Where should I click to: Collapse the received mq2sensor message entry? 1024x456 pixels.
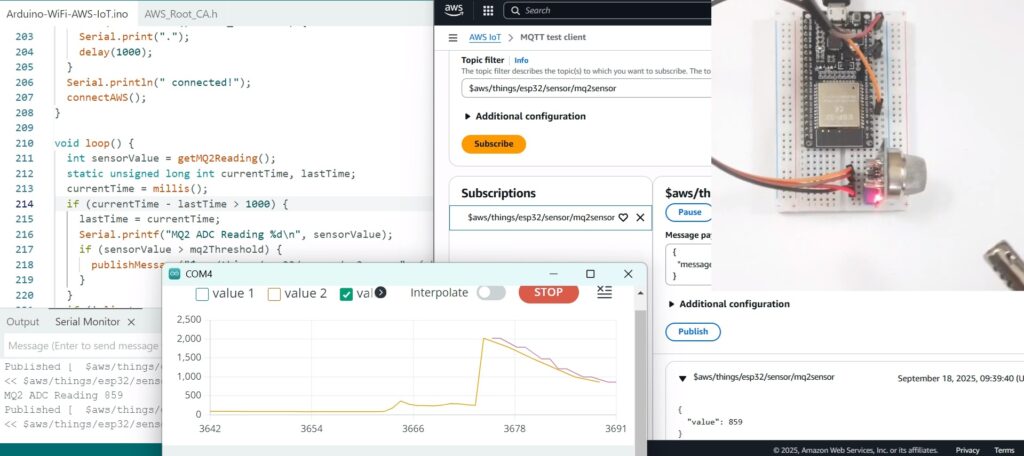pos(682,378)
